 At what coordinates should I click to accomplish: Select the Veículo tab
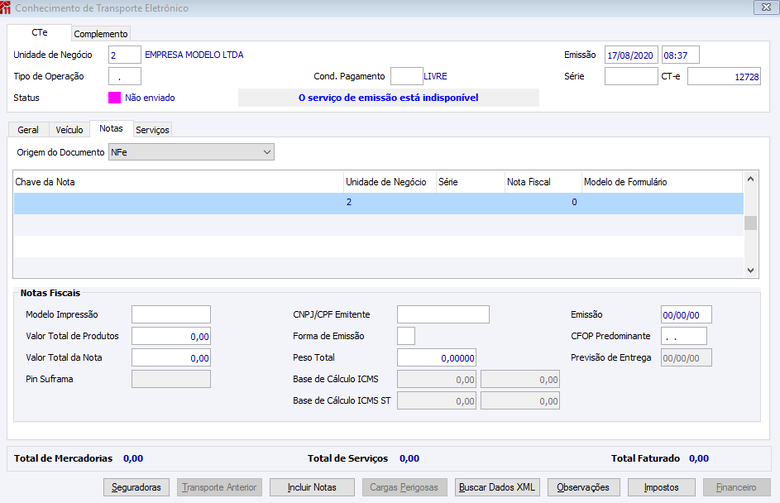(69, 130)
